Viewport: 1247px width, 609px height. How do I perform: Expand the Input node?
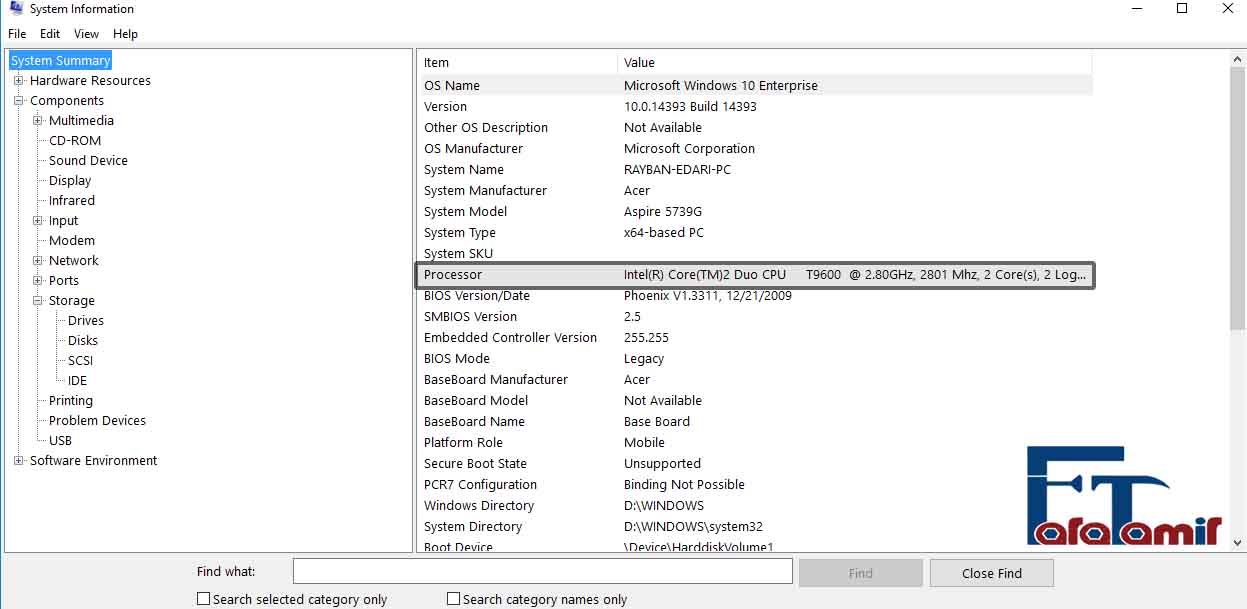[38, 221]
